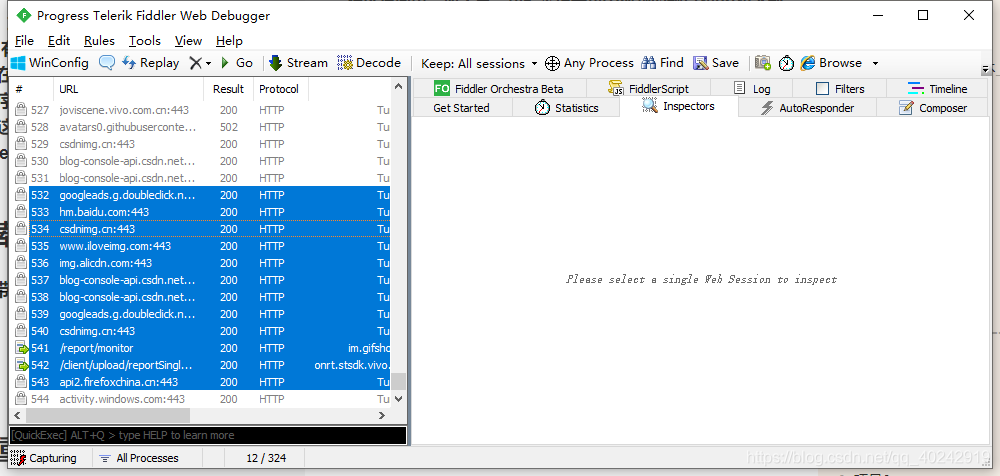The width and height of the screenshot is (1000, 476).
Task: Select session 544 activity.windows.com:443
Action: coord(201,399)
